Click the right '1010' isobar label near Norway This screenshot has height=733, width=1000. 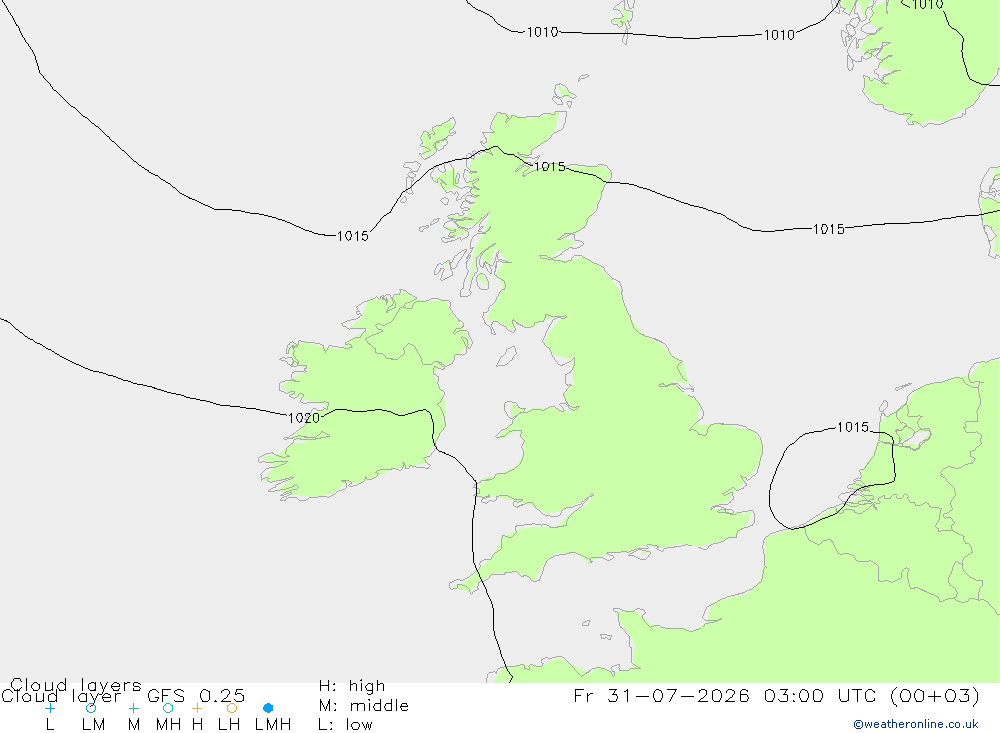coord(779,35)
